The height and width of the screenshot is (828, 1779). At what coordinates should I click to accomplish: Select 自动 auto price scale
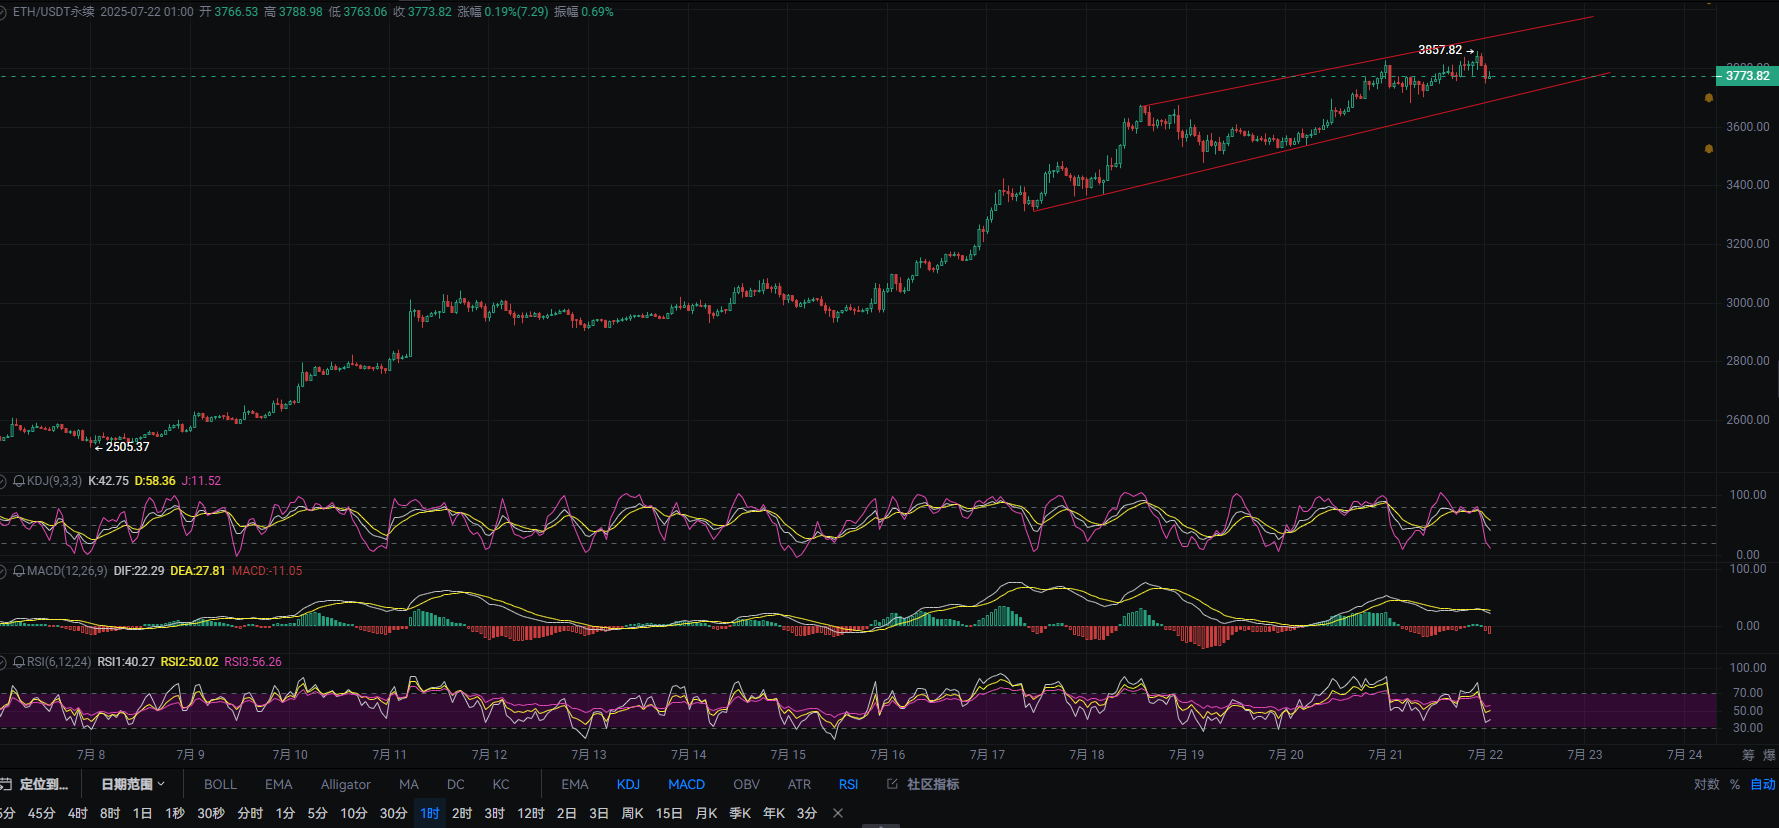coord(1763,784)
